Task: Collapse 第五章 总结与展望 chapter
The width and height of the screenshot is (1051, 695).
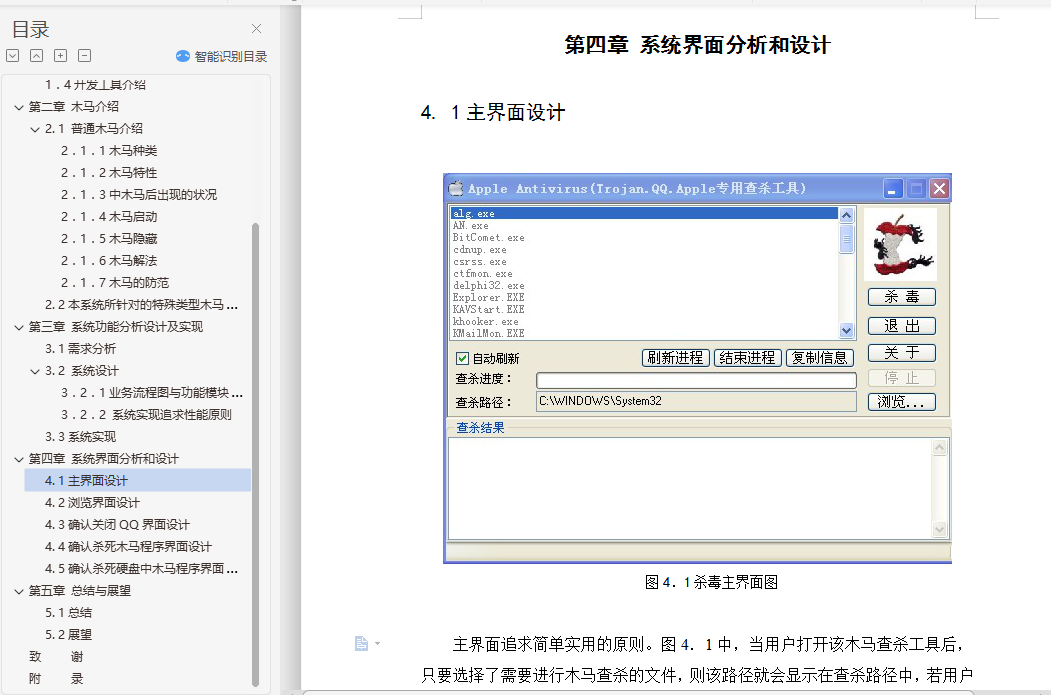Action: 19,592
